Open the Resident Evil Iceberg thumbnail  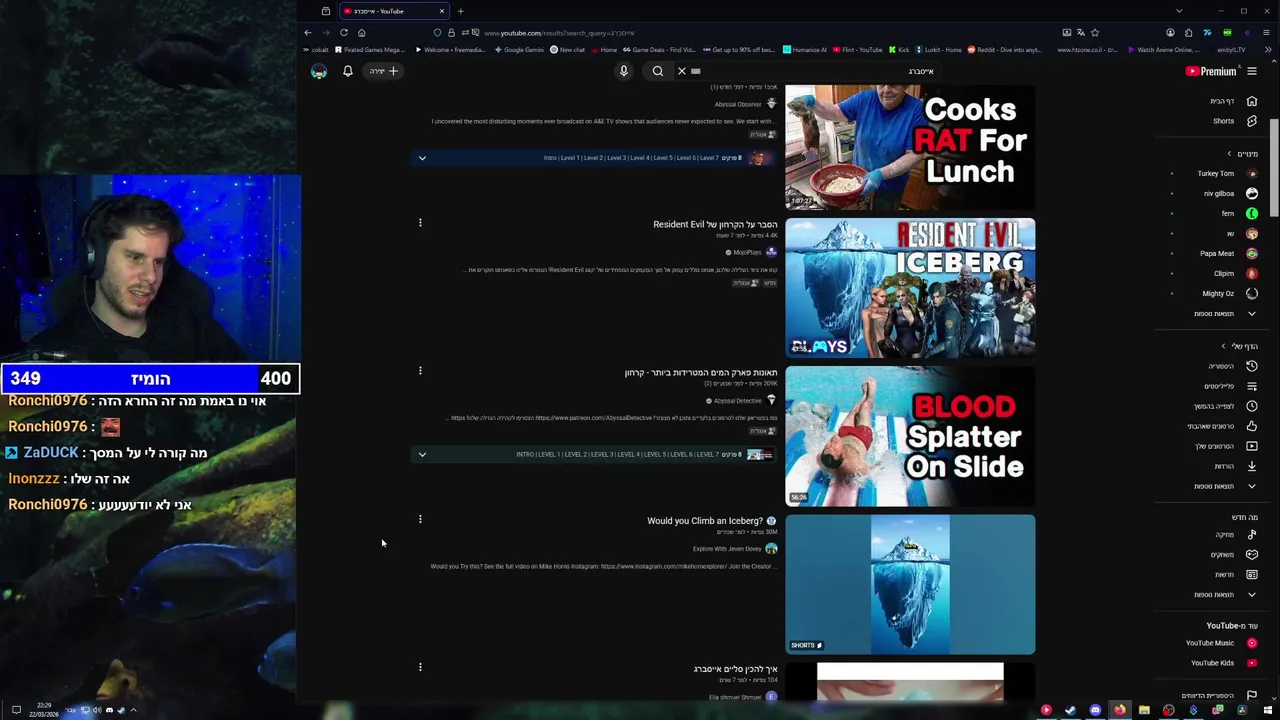pyautogui.click(x=910, y=288)
